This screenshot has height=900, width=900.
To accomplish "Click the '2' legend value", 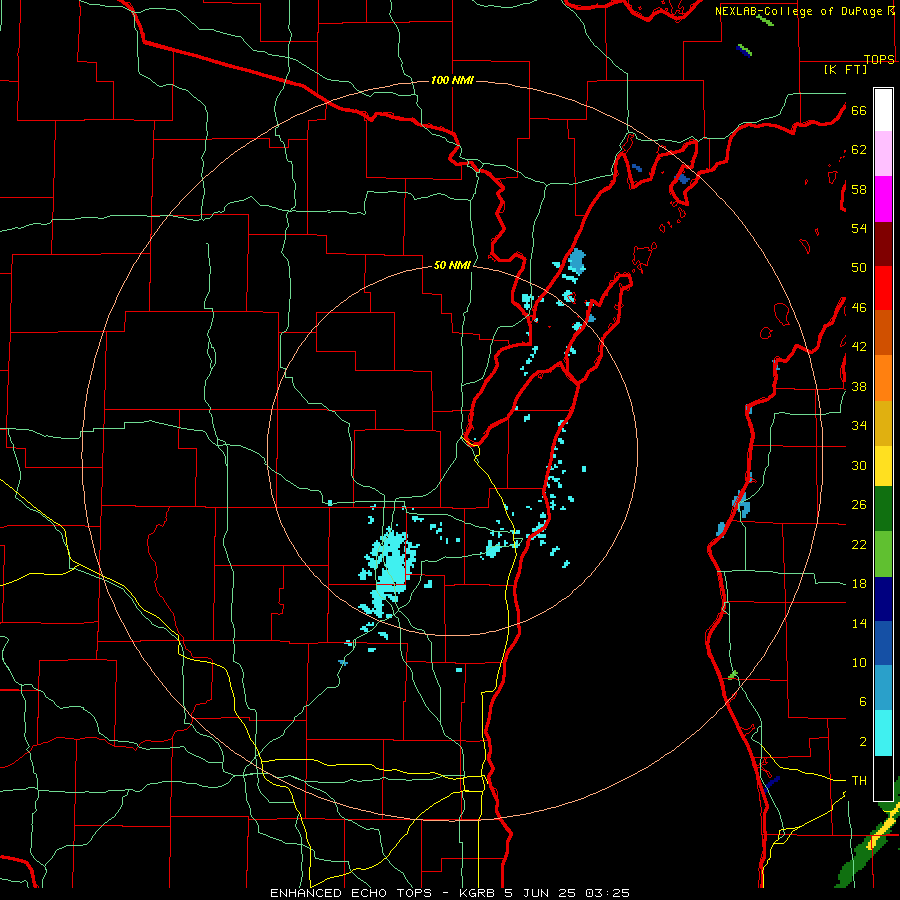I will 862,742.
